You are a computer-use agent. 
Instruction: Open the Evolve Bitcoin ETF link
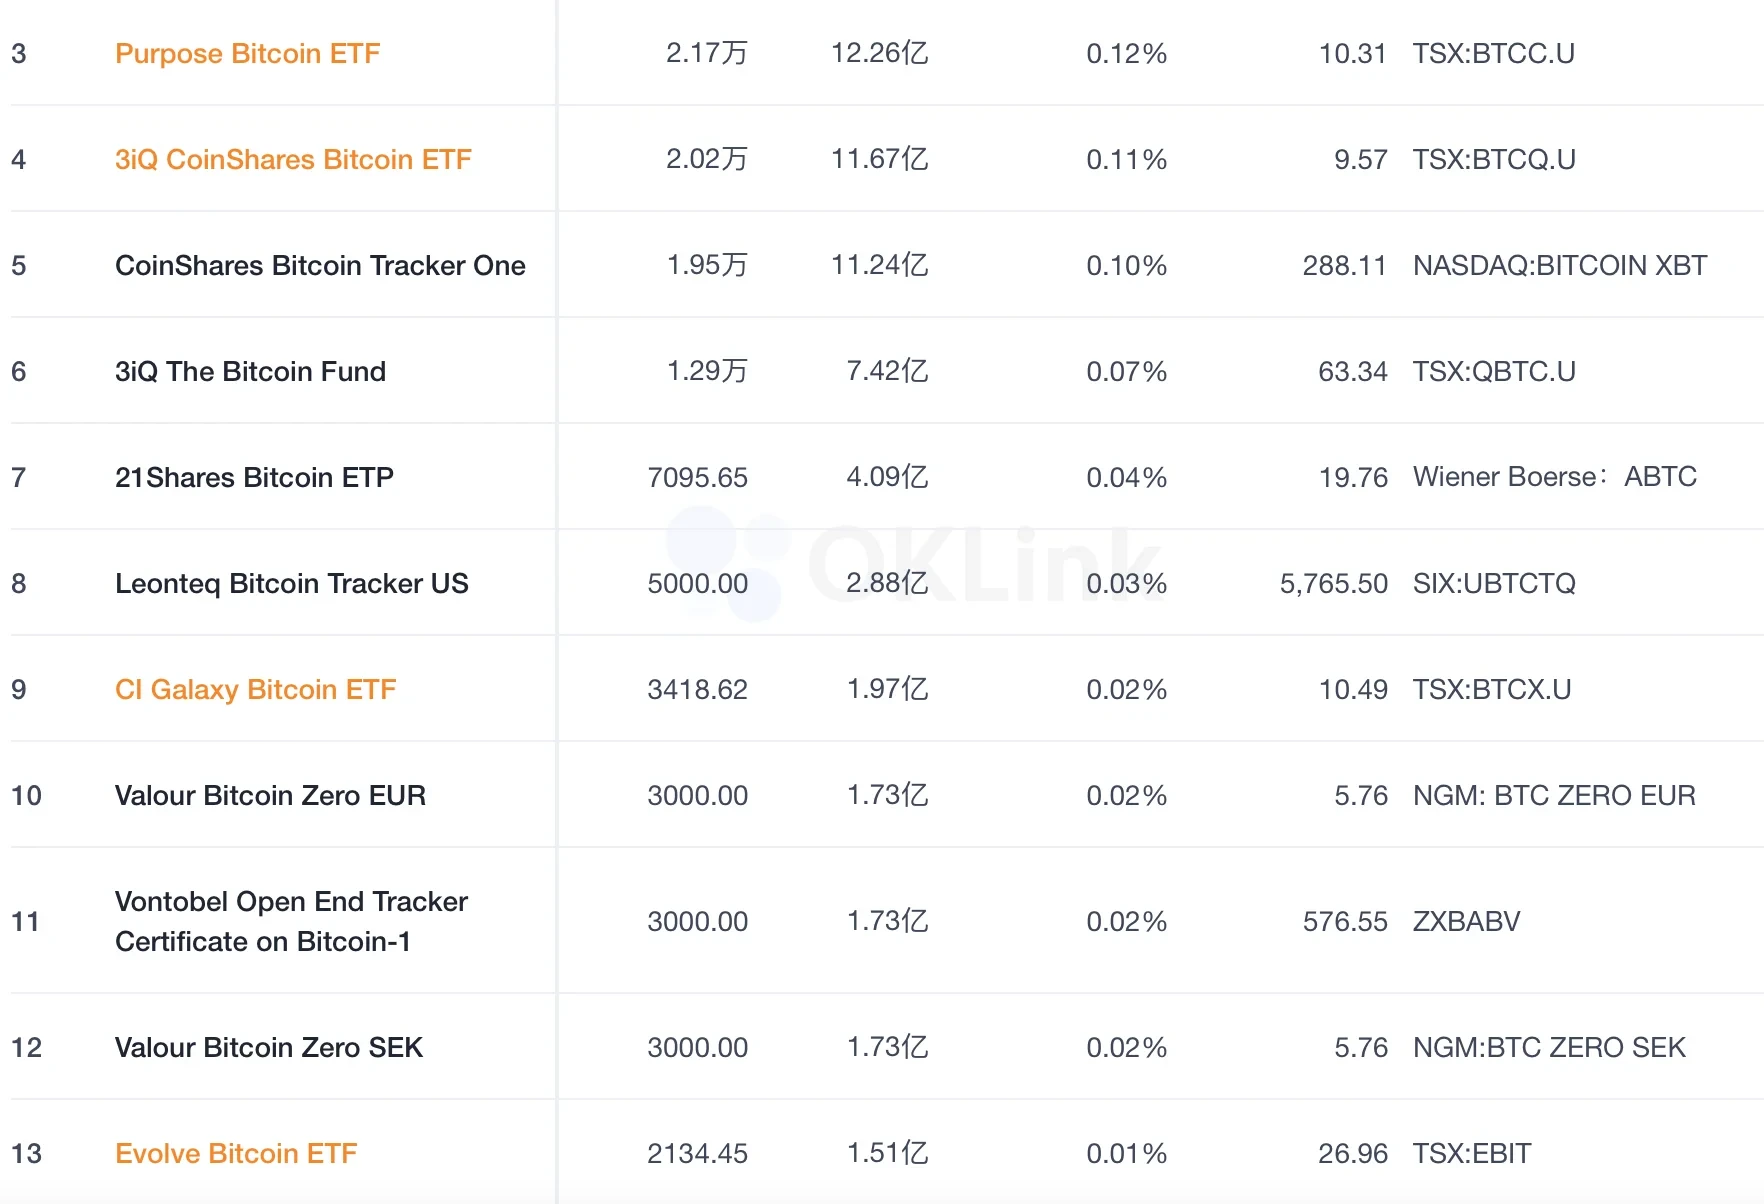(x=235, y=1154)
